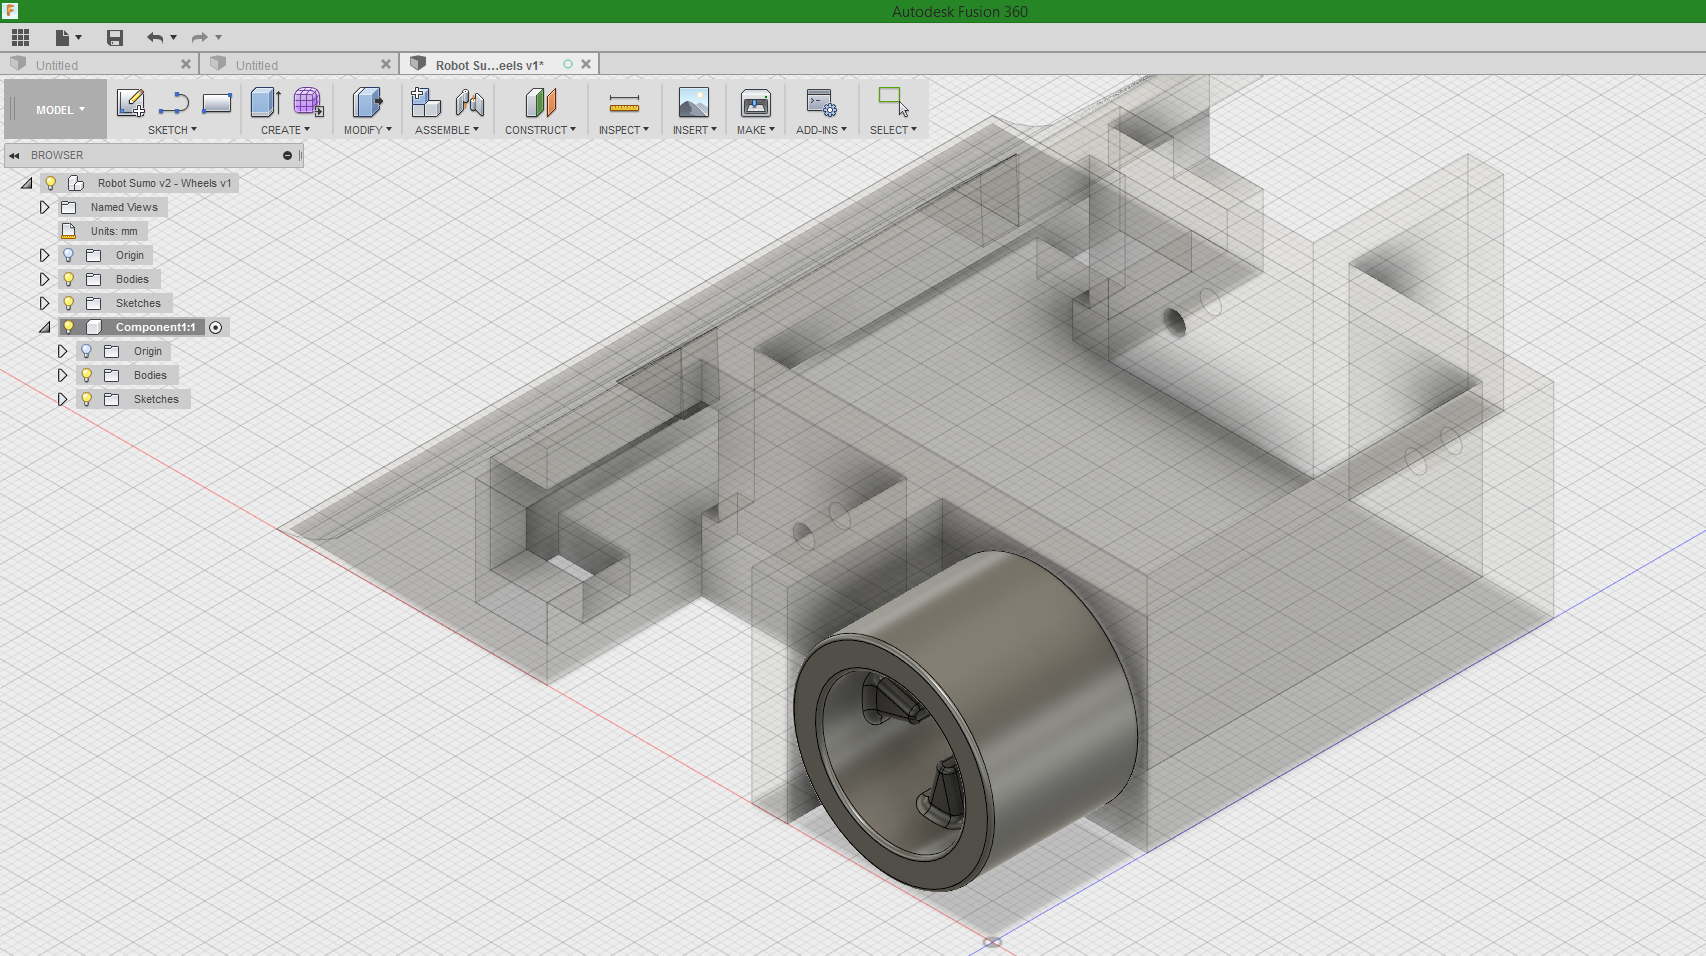Activate Component1:1 with its radio button
Screen dimensions: 1706x956
click(x=216, y=327)
